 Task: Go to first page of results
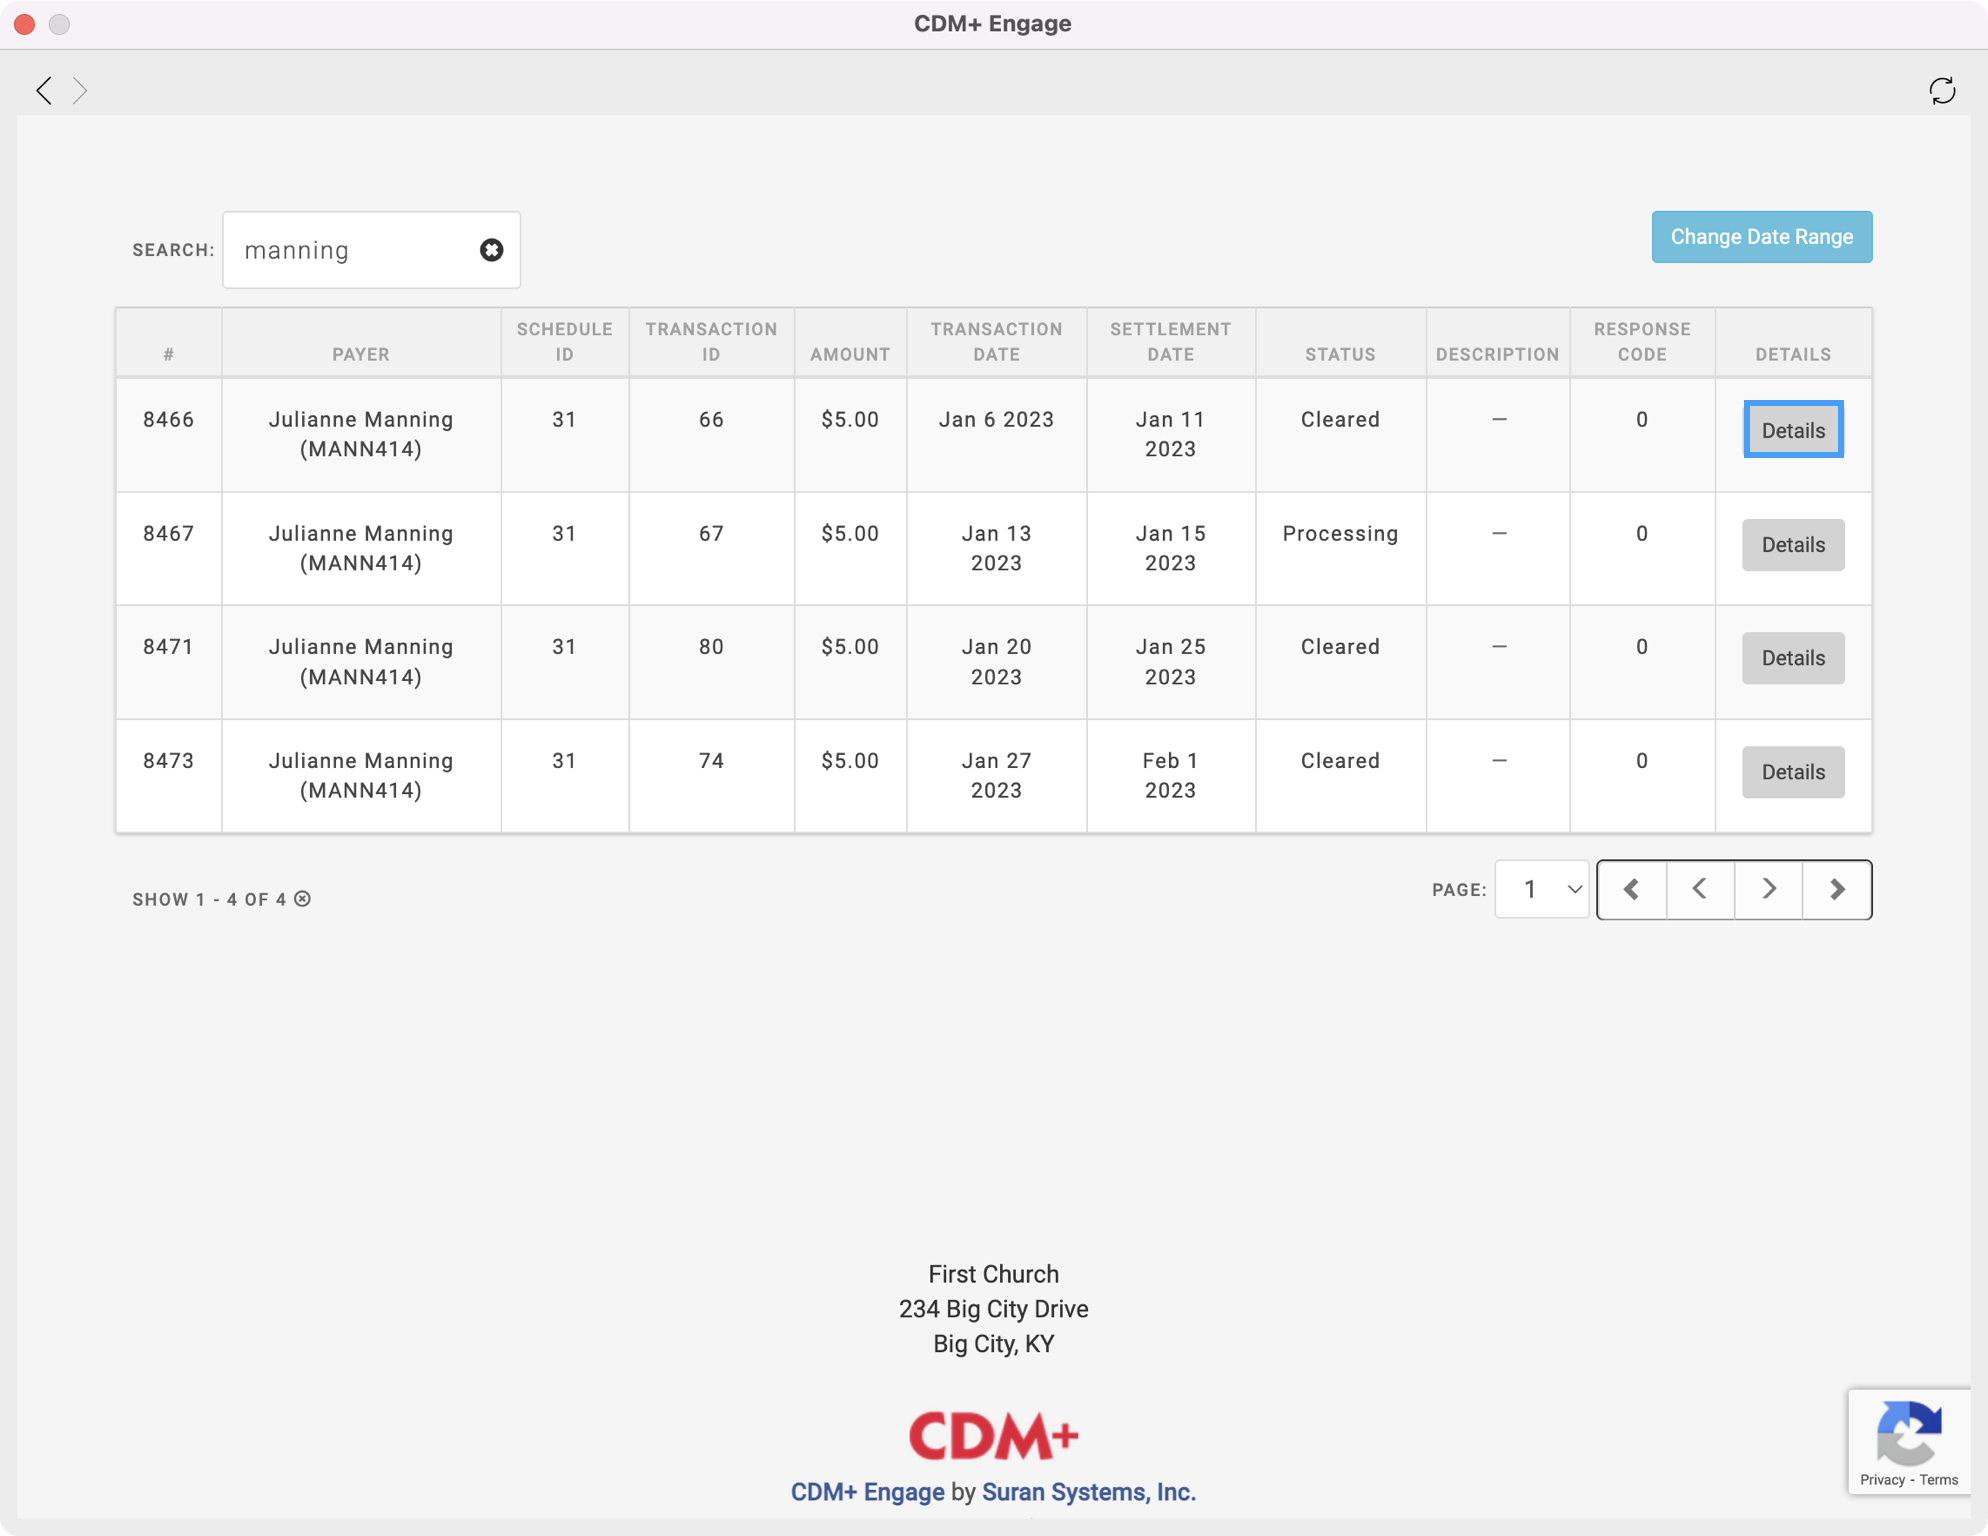click(1631, 889)
